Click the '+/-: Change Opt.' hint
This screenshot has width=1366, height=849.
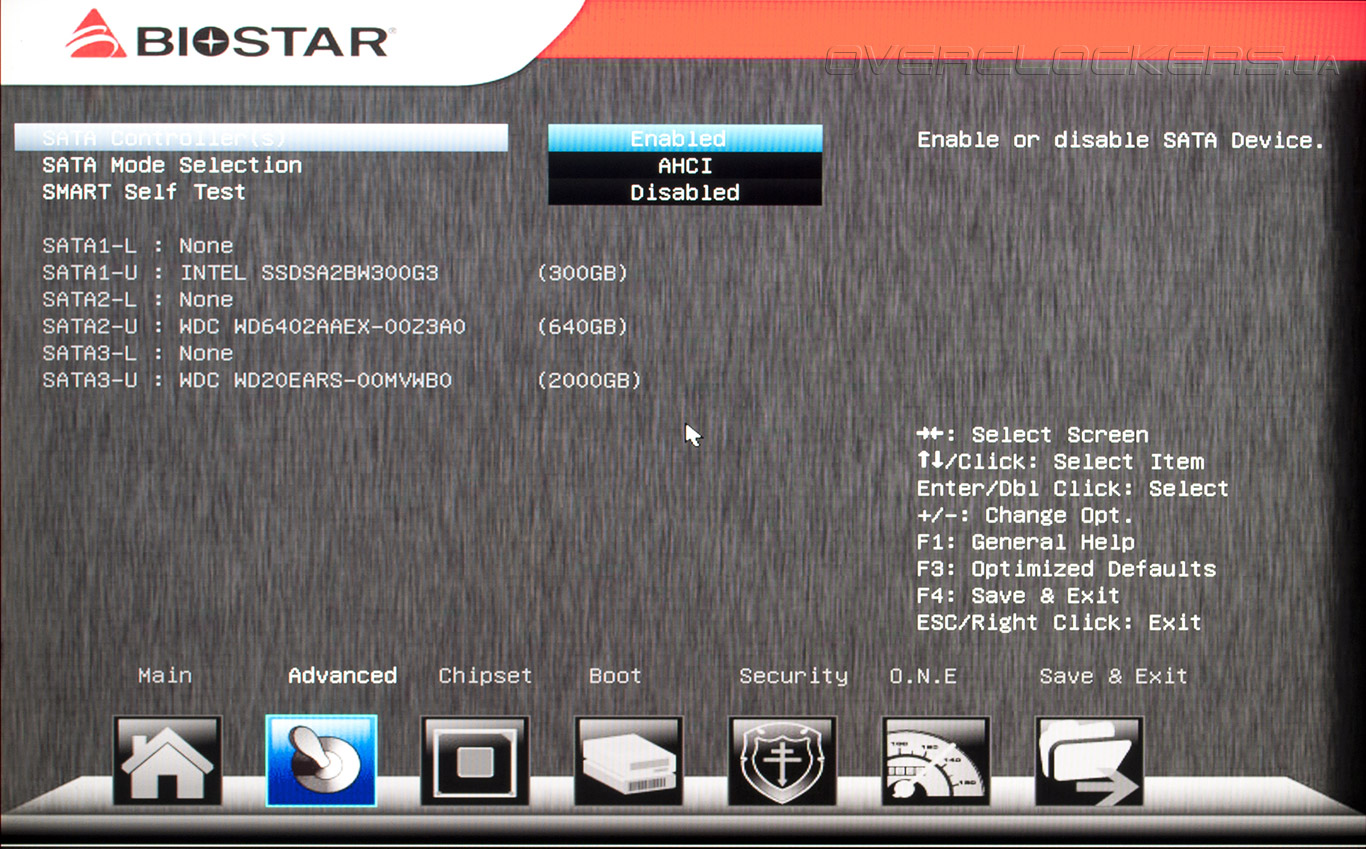1026,516
